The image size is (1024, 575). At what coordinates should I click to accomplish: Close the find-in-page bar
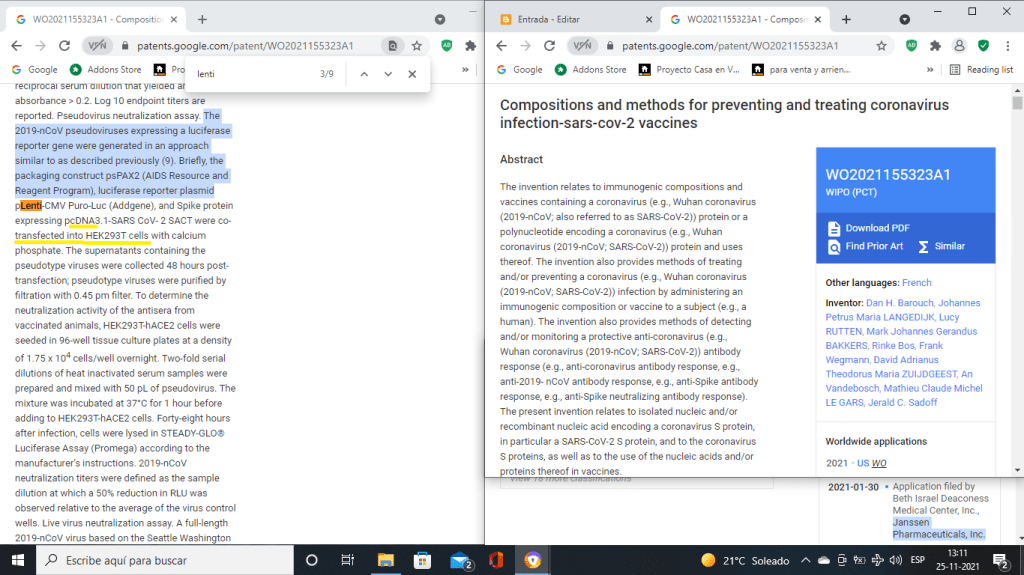point(412,74)
